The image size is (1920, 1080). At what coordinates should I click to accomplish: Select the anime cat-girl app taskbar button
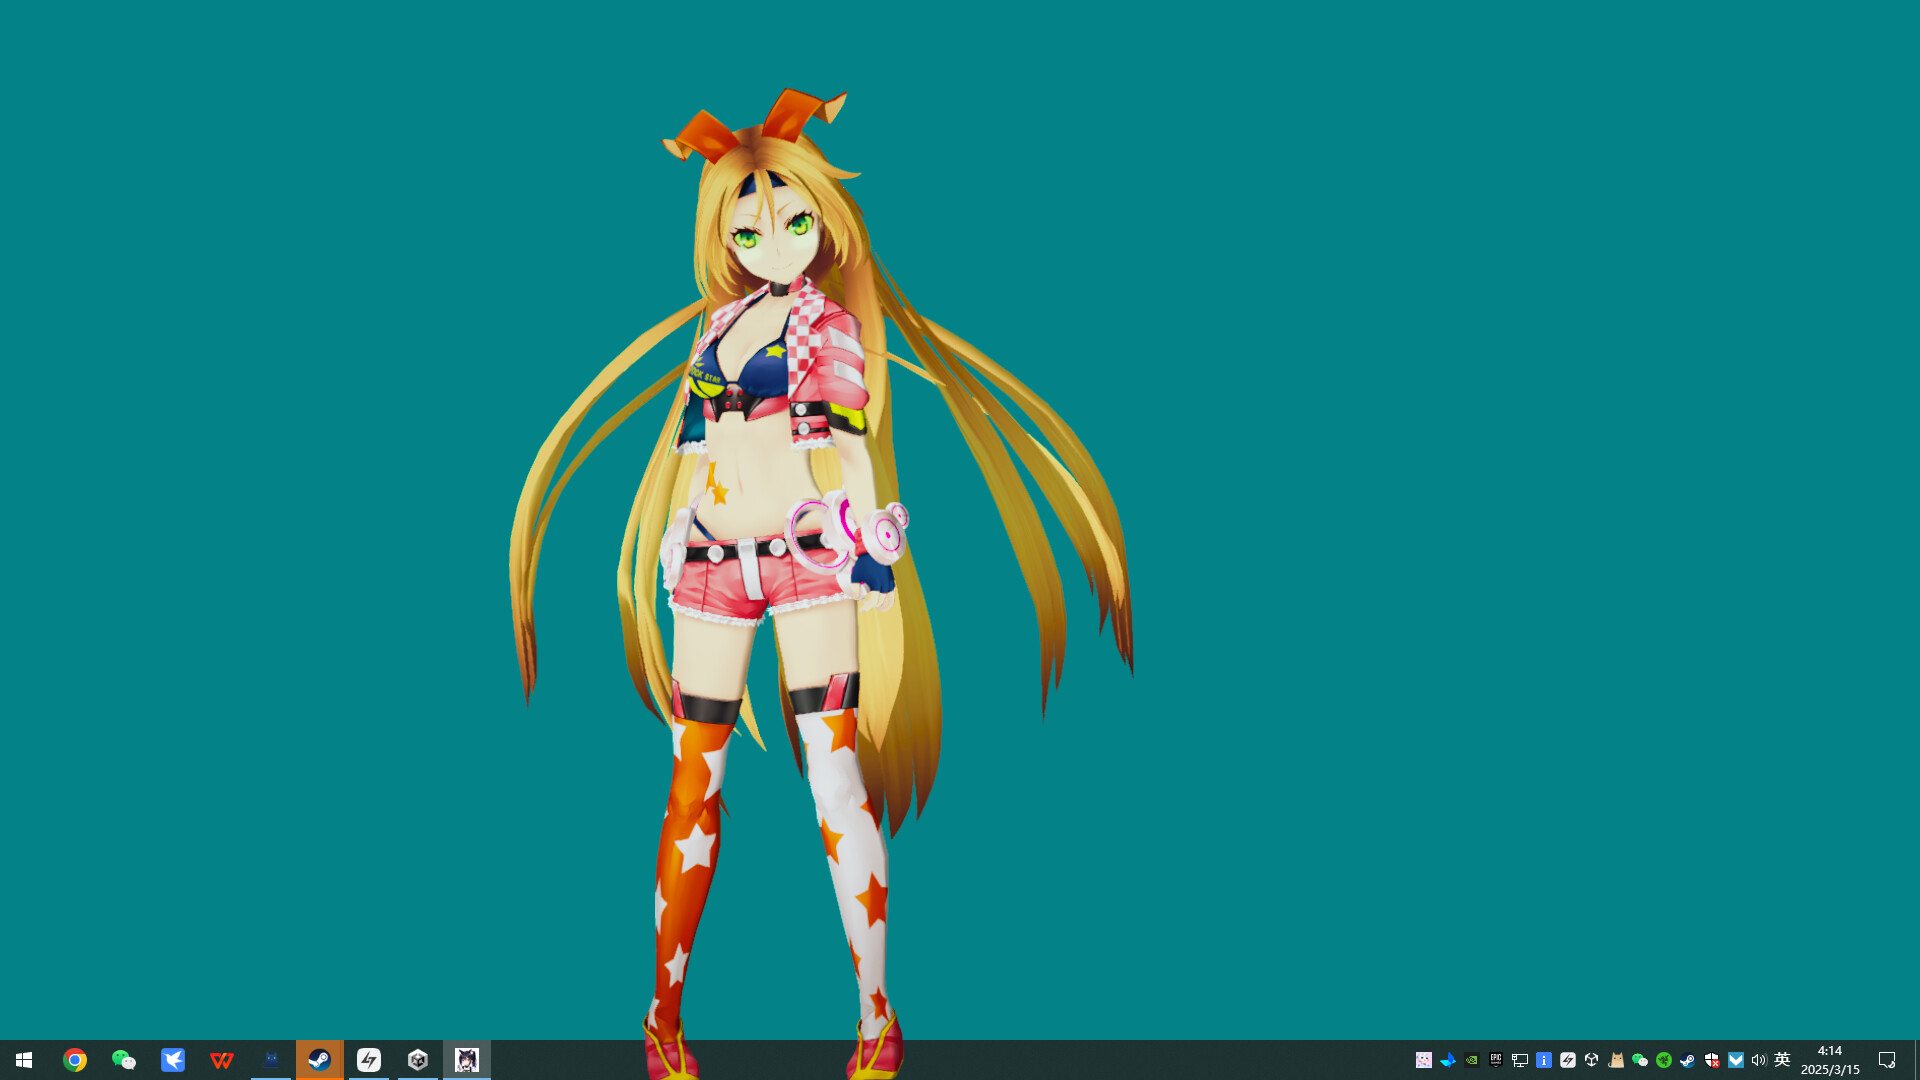tap(467, 1060)
